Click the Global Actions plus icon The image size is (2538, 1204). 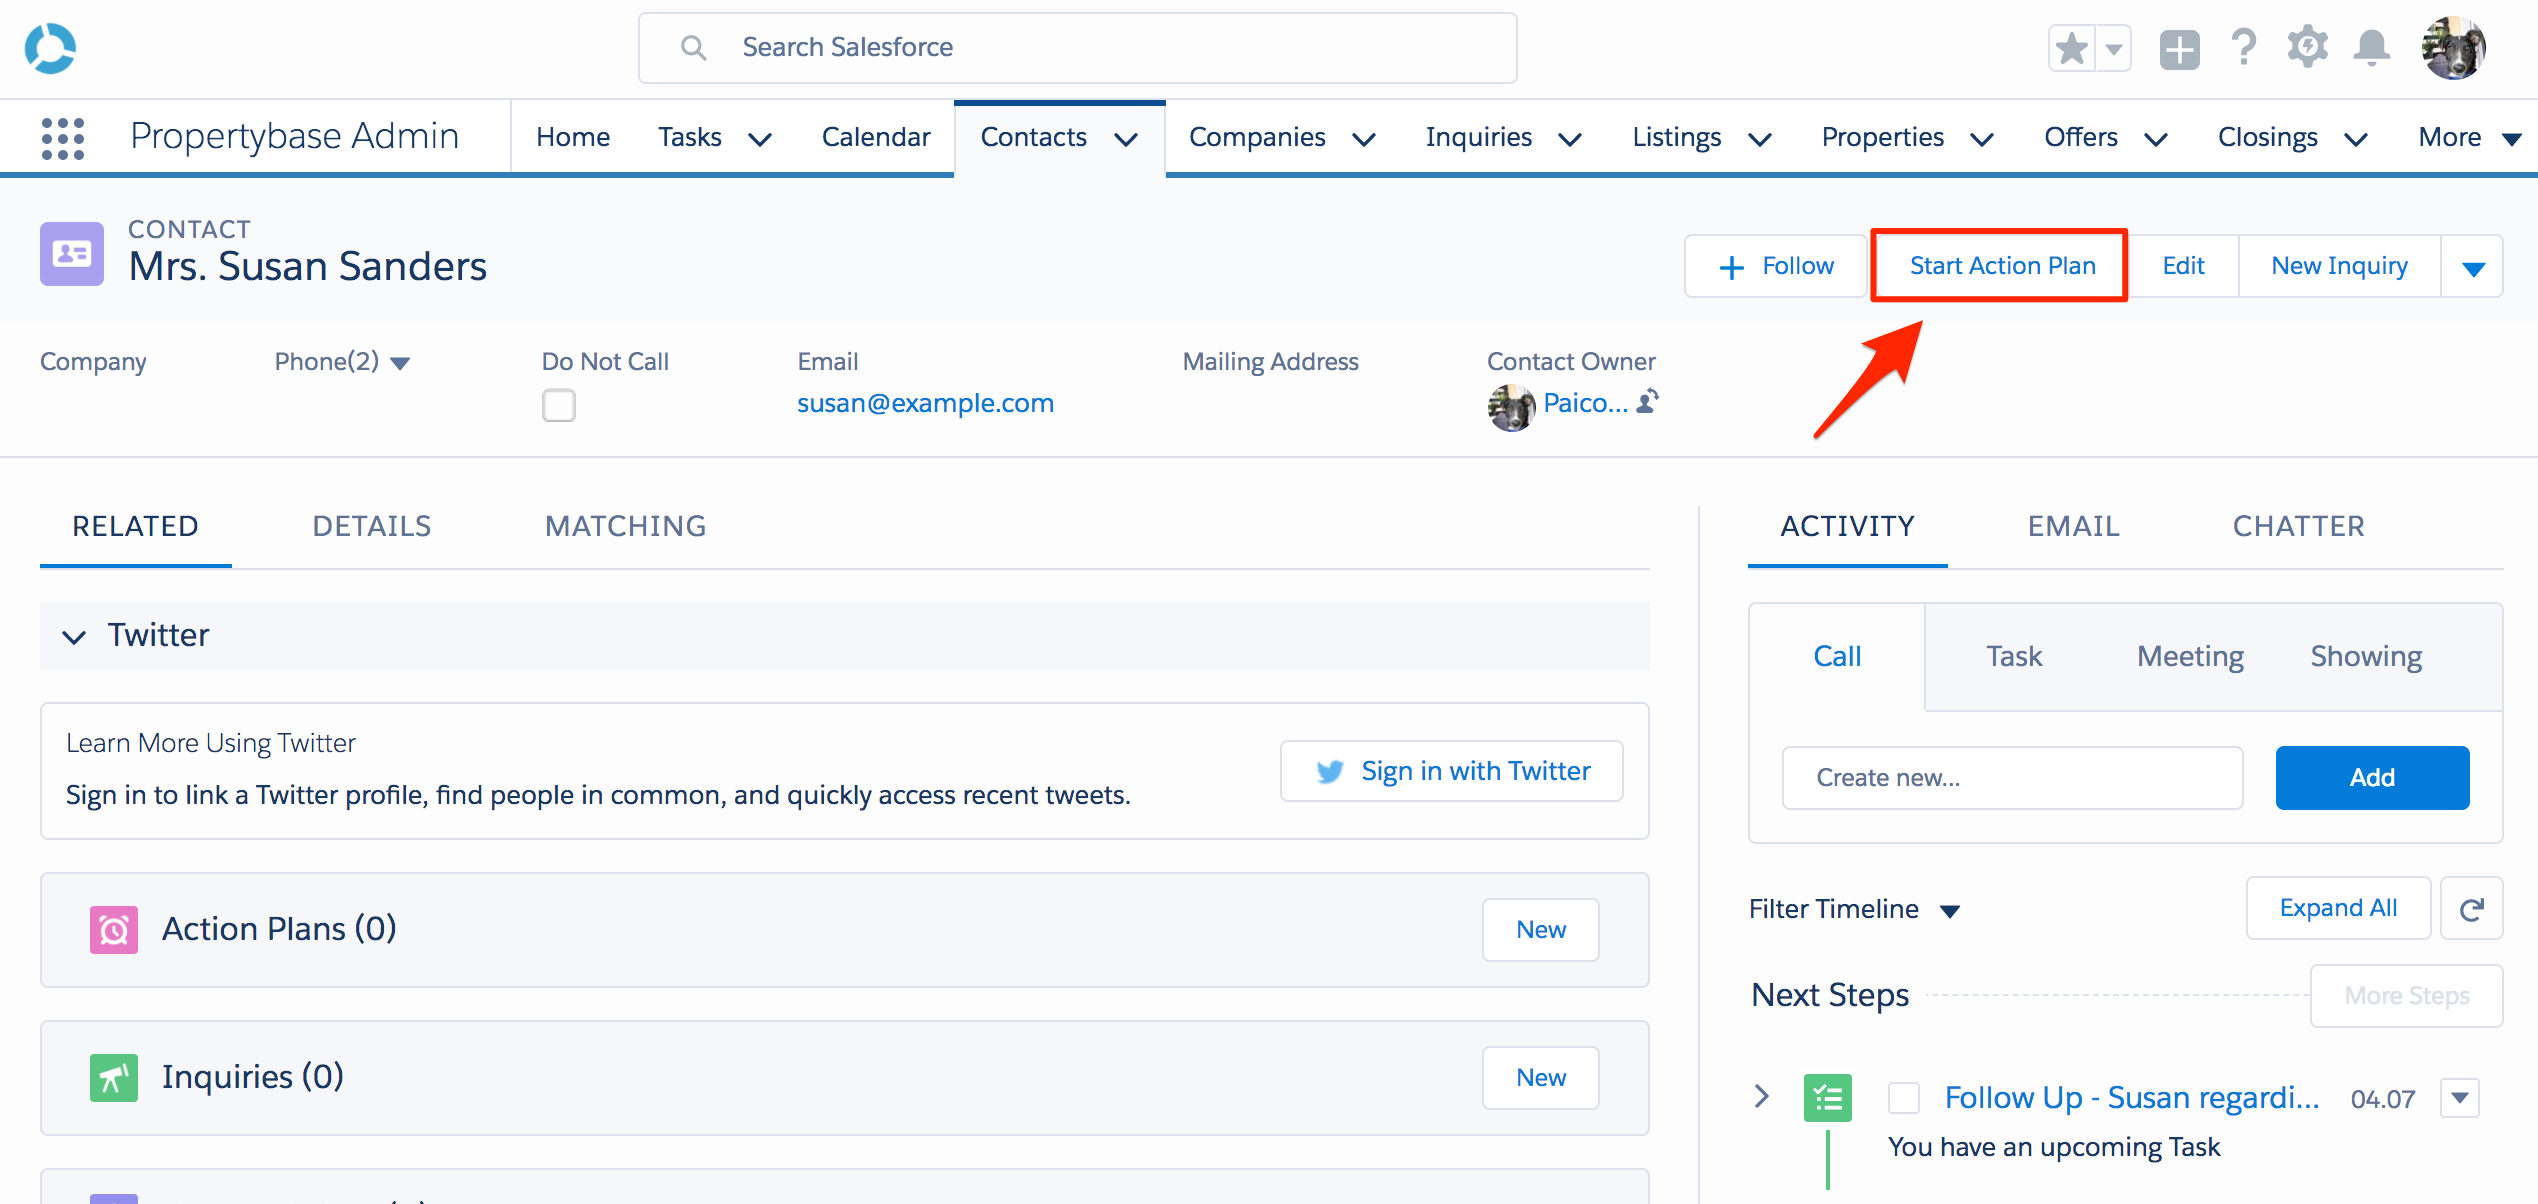(x=2179, y=49)
